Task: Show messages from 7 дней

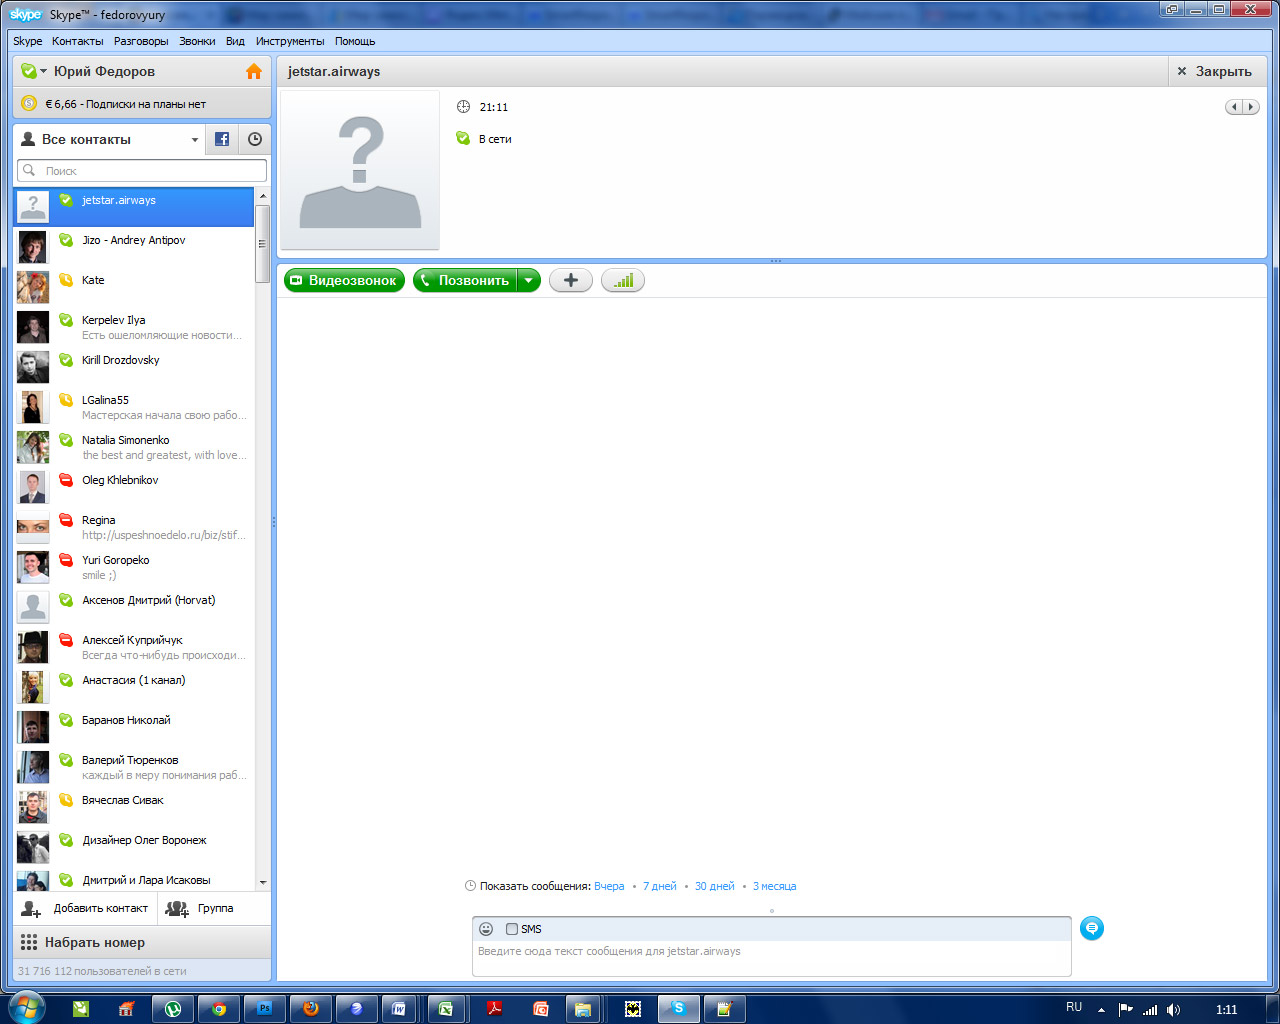Action: [660, 886]
